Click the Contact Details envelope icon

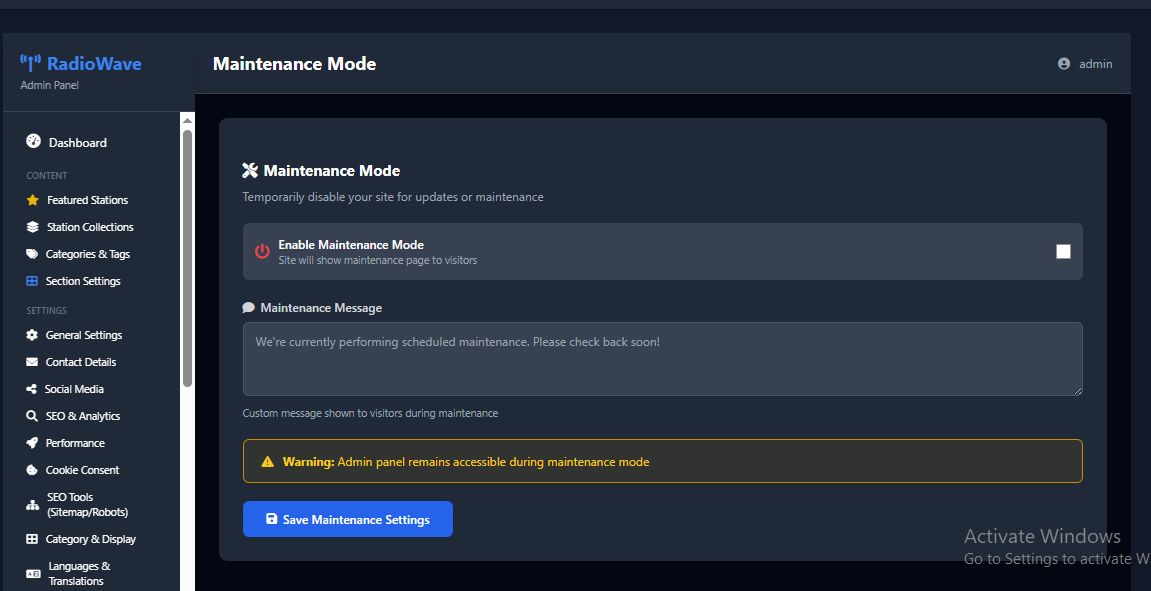[32, 362]
